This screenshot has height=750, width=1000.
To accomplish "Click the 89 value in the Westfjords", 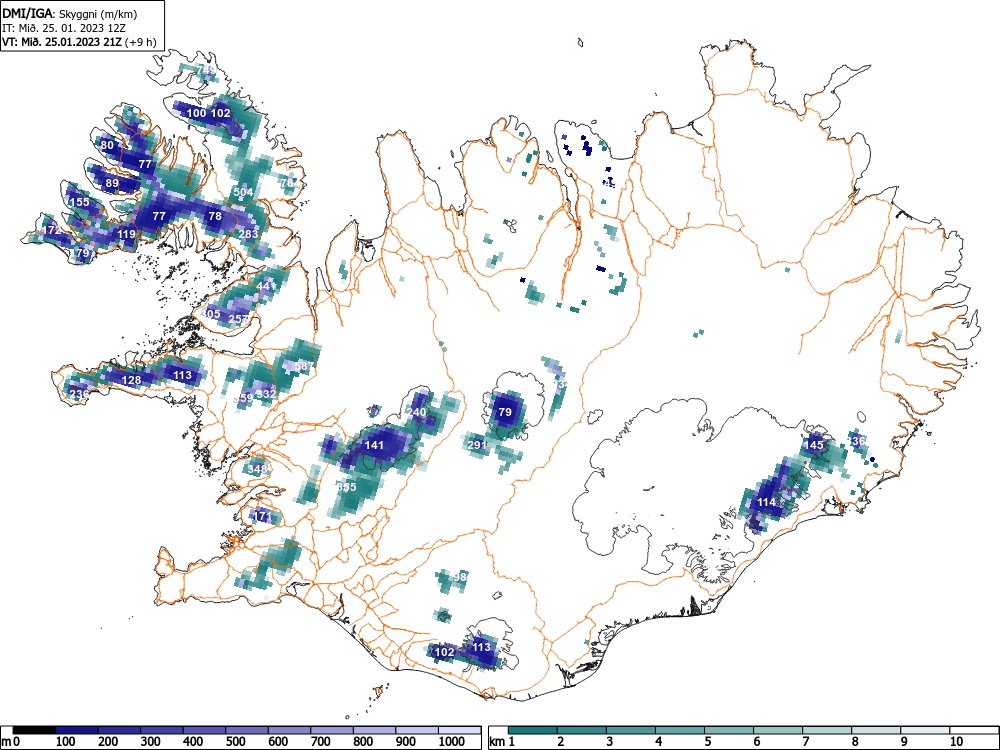I will coord(112,183).
